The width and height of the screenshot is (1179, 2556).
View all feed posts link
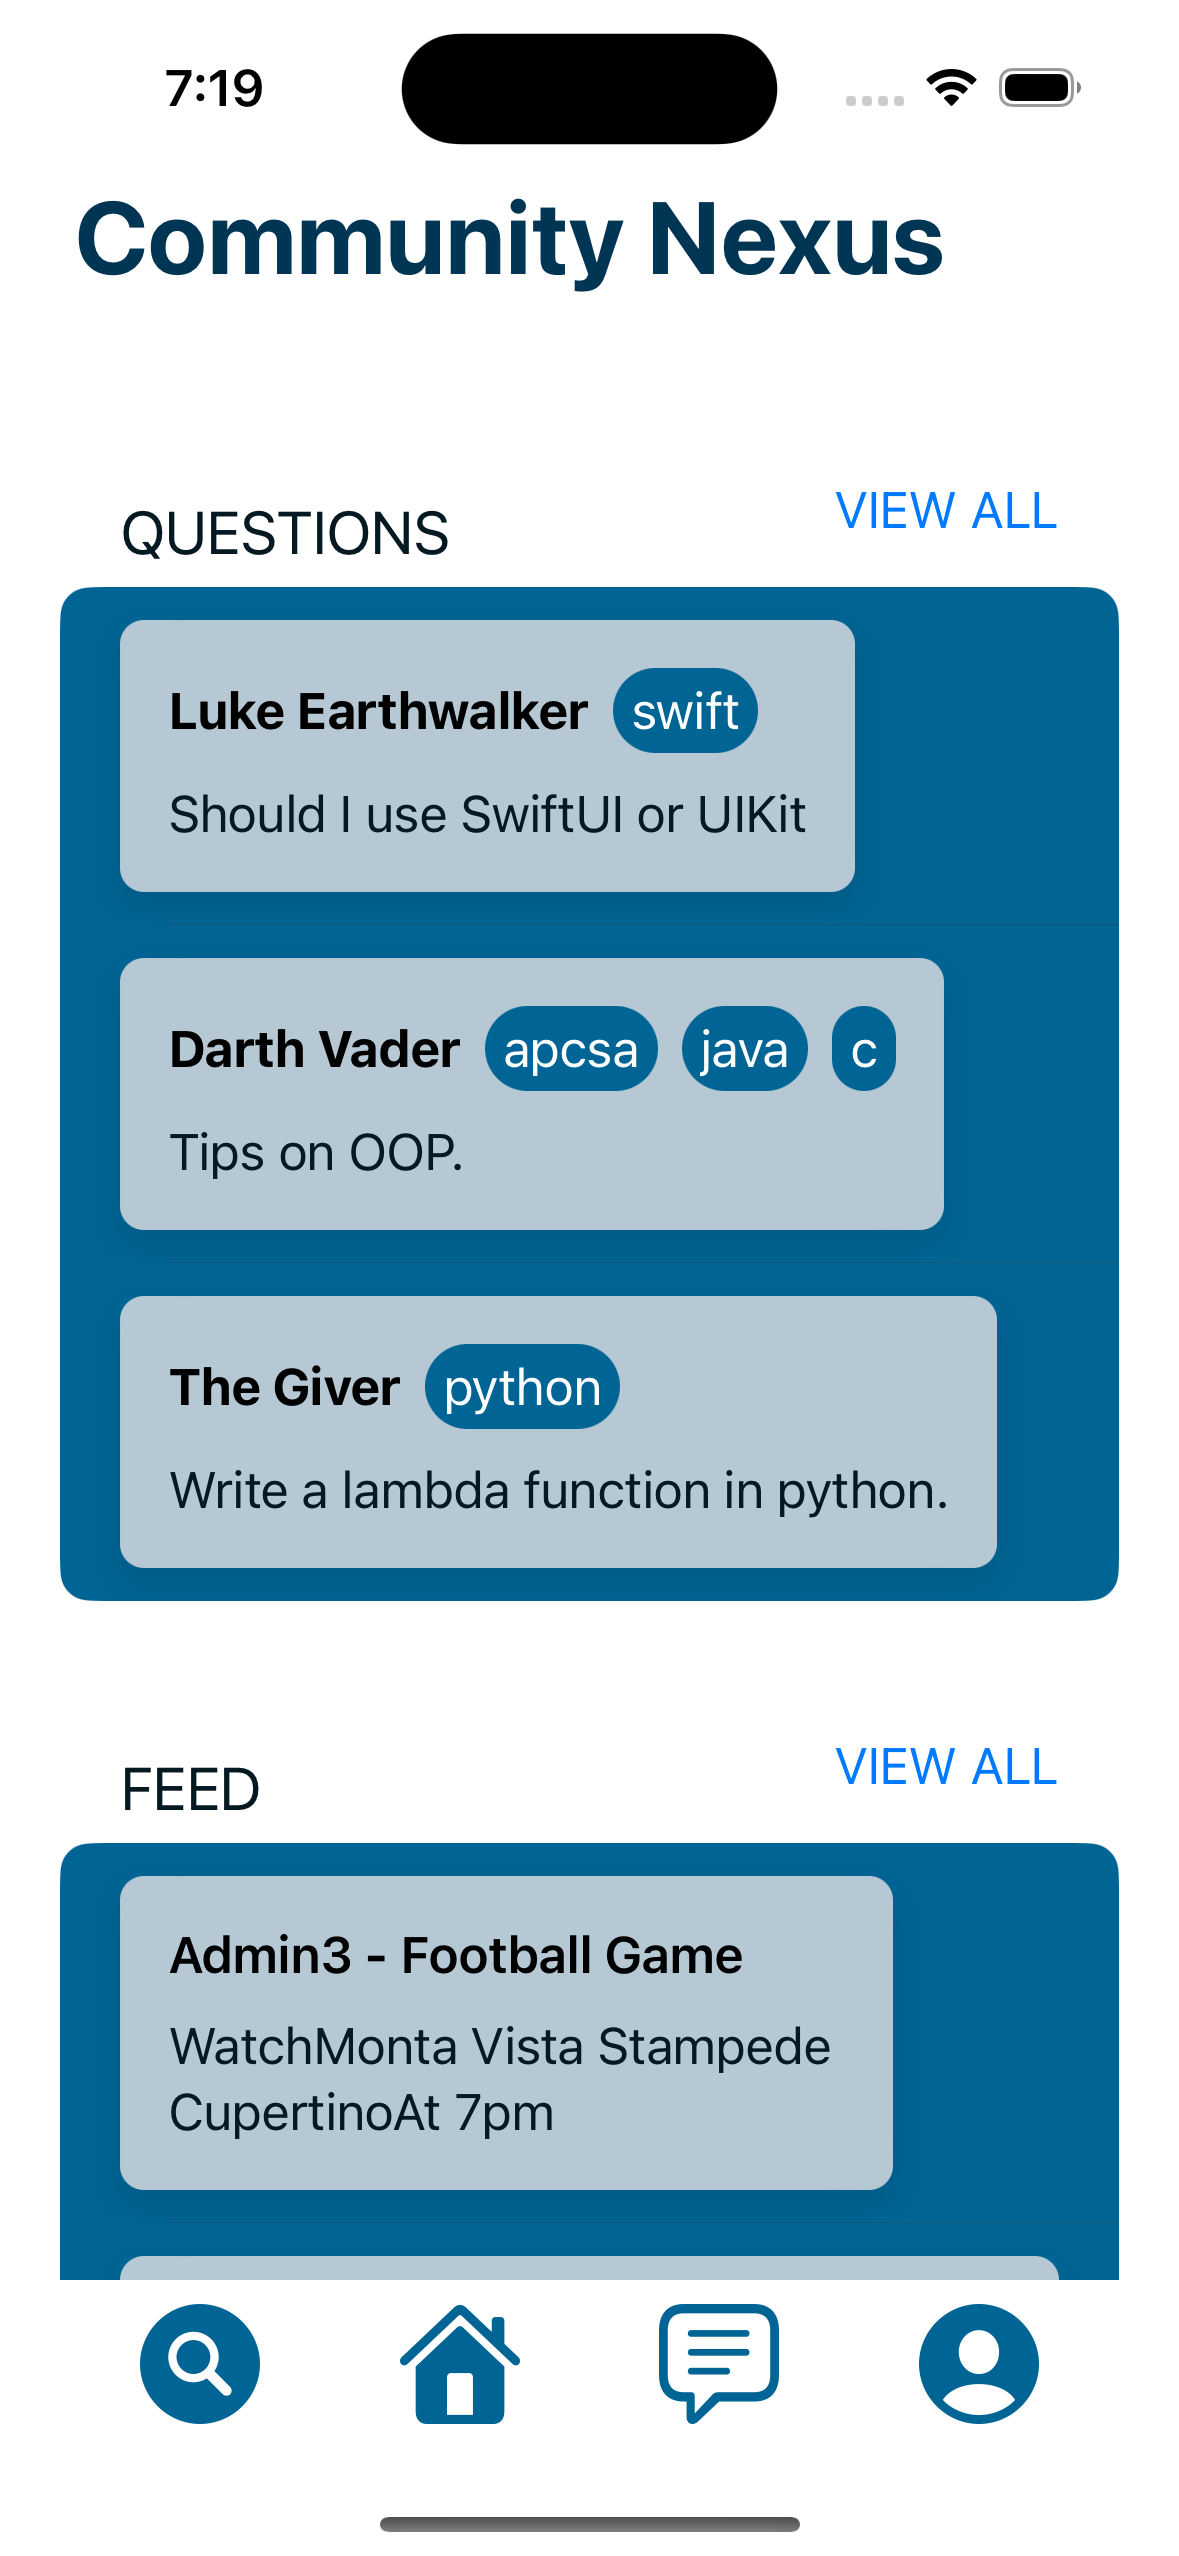(x=946, y=1767)
